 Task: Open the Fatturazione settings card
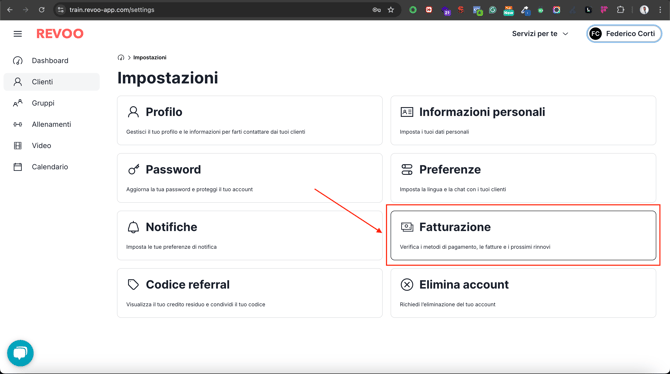coord(523,235)
